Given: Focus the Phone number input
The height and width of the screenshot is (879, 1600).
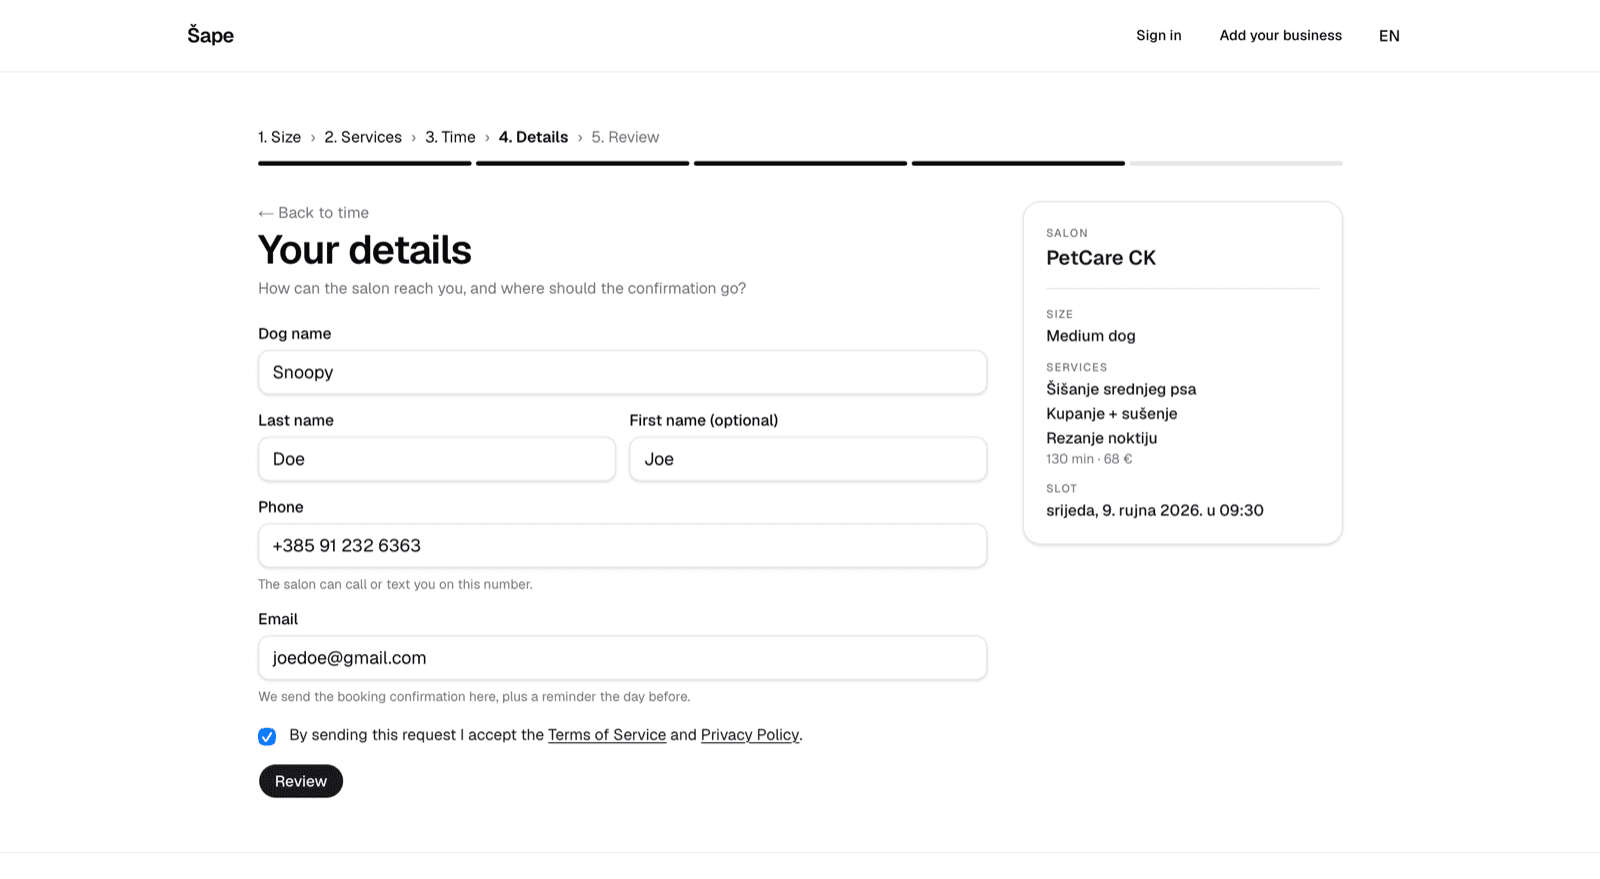Looking at the screenshot, I should pyautogui.click(x=622, y=546).
